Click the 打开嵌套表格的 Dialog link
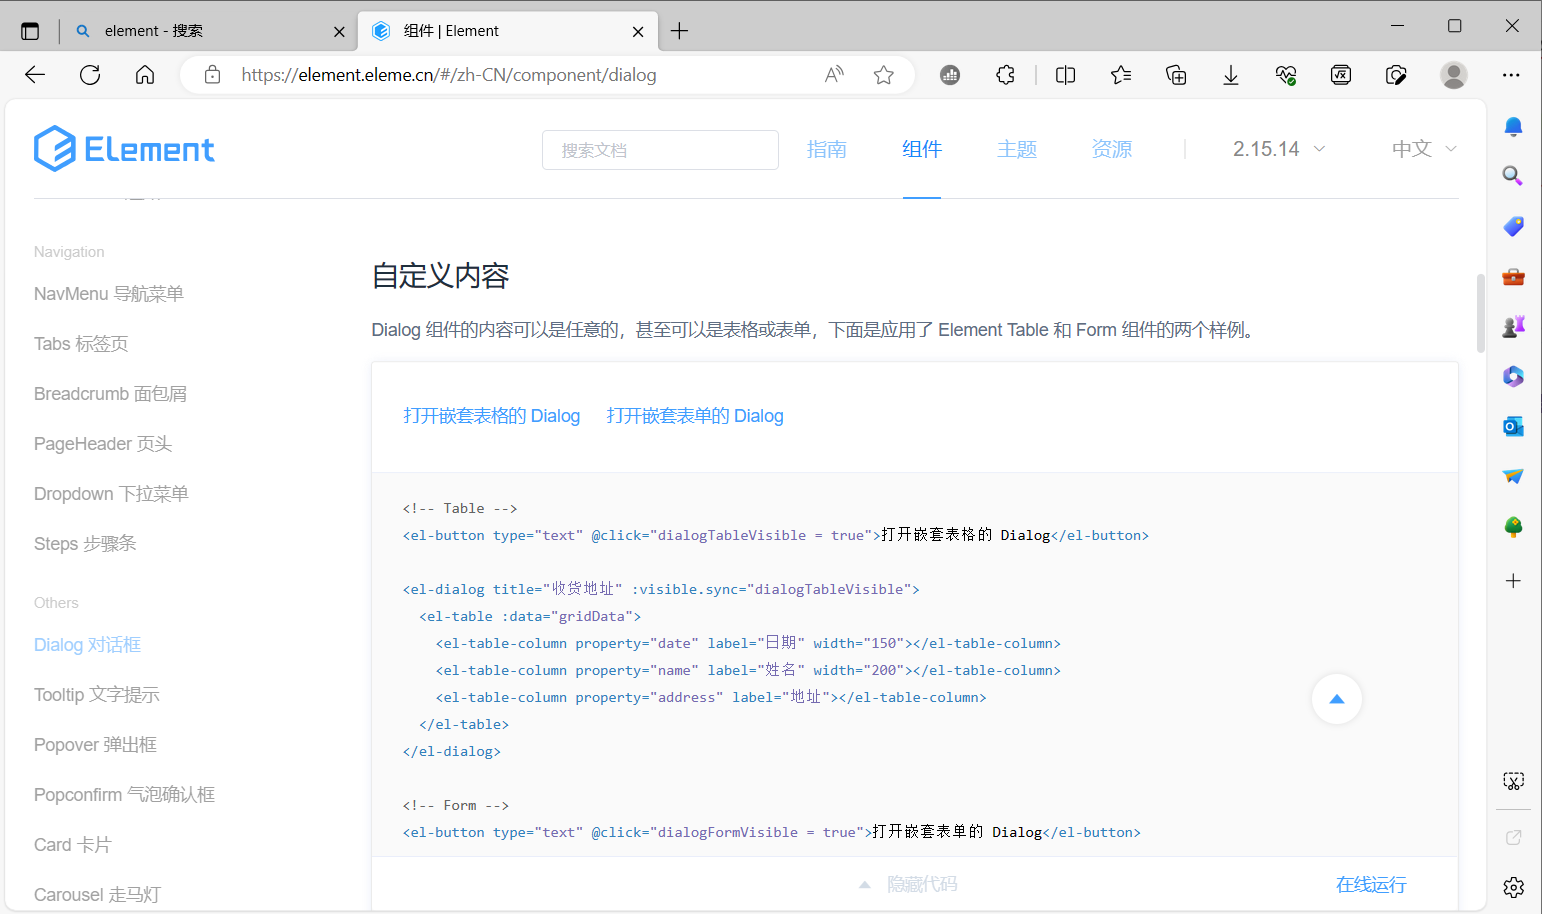Viewport: 1542px width, 914px height. [491, 415]
